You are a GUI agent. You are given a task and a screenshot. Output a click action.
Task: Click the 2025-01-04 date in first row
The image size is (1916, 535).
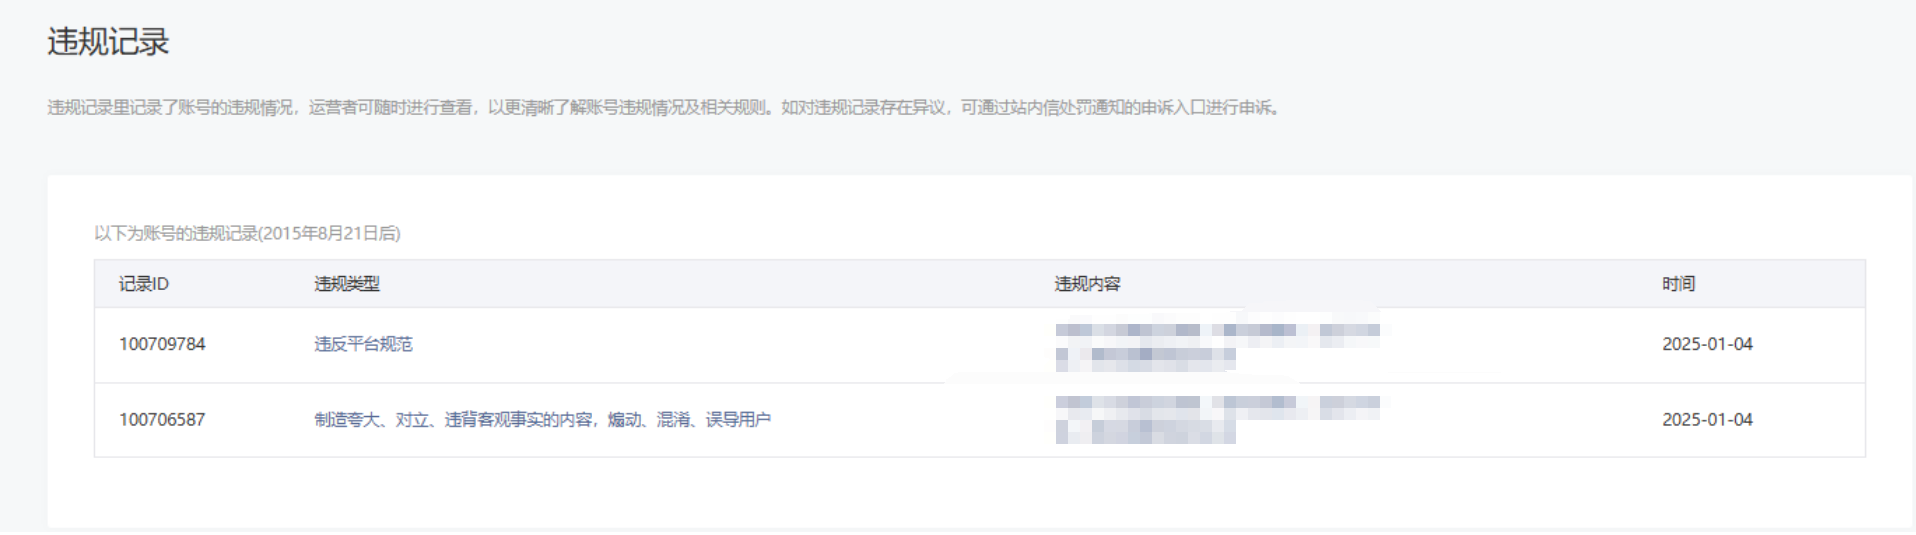(x=1707, y=344)
